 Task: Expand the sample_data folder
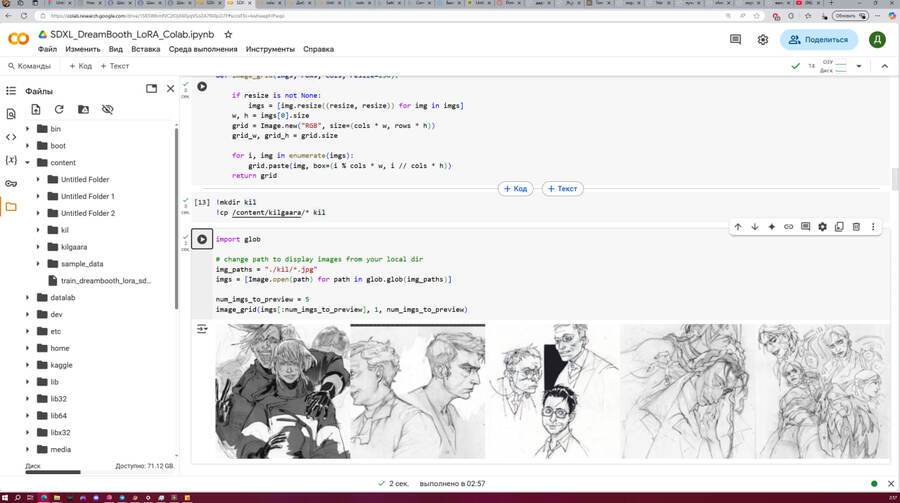(38, 264)
